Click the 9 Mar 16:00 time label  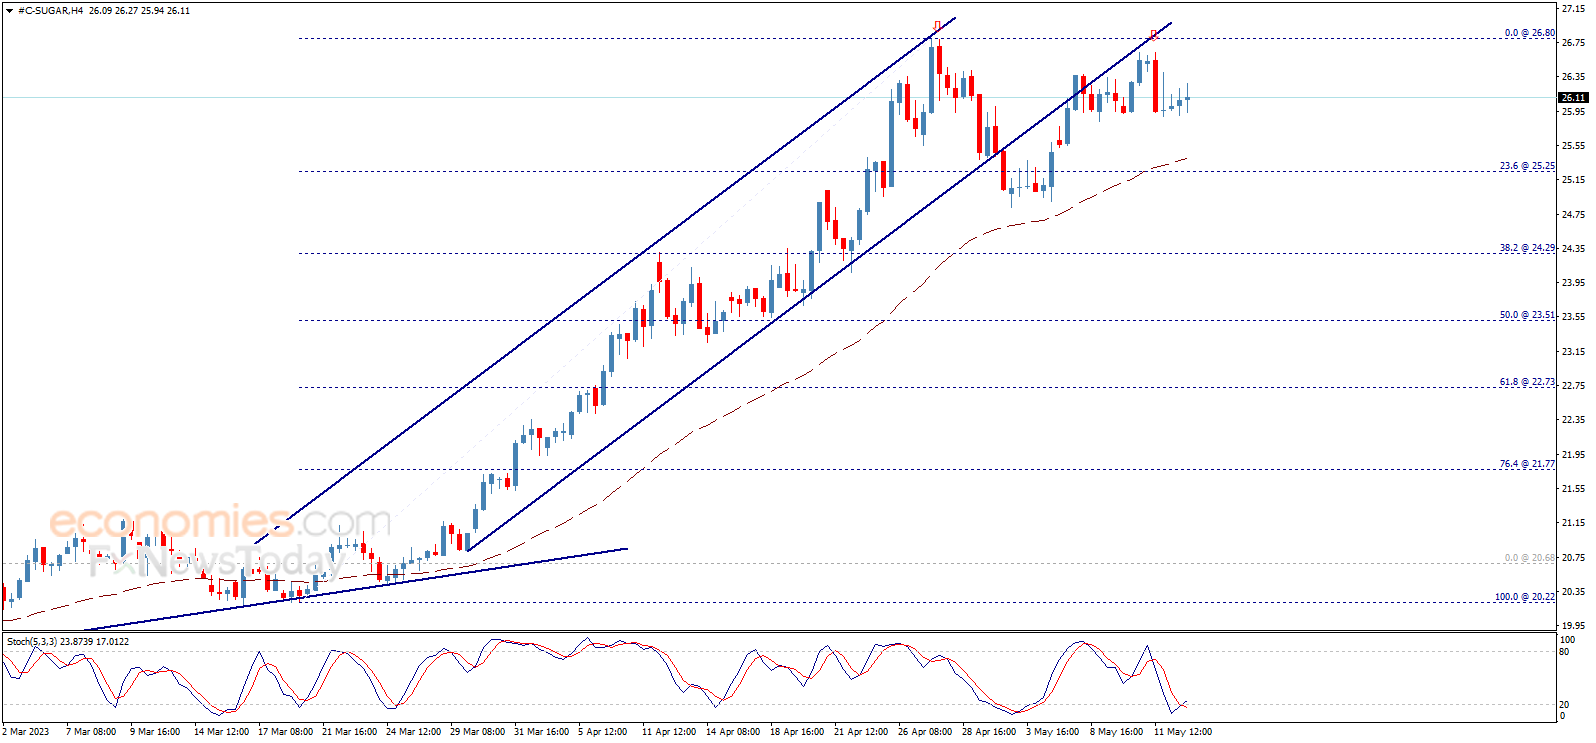(x=155, y=732)
